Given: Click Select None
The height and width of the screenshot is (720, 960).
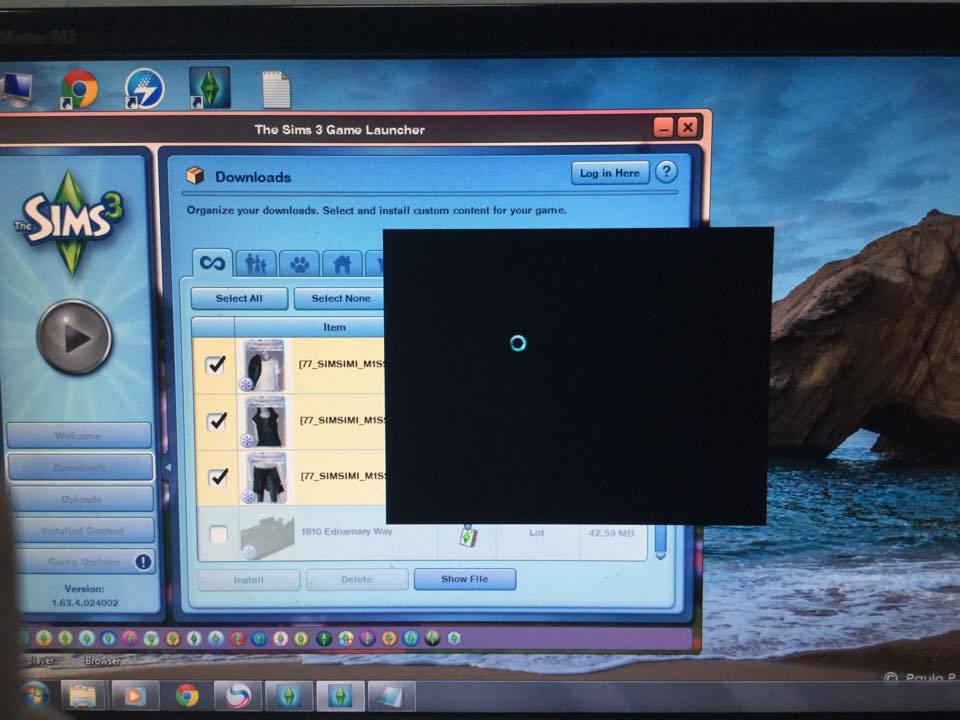Looking at the screenshot, I should pos(340,298).
